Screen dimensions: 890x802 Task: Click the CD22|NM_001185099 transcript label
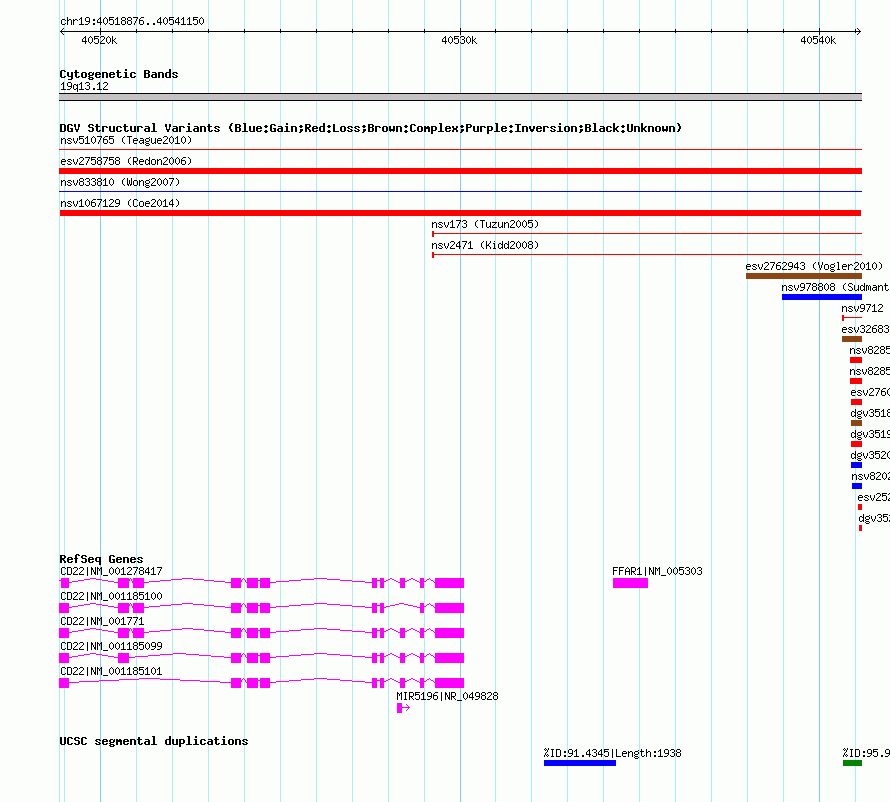[111, 646]
